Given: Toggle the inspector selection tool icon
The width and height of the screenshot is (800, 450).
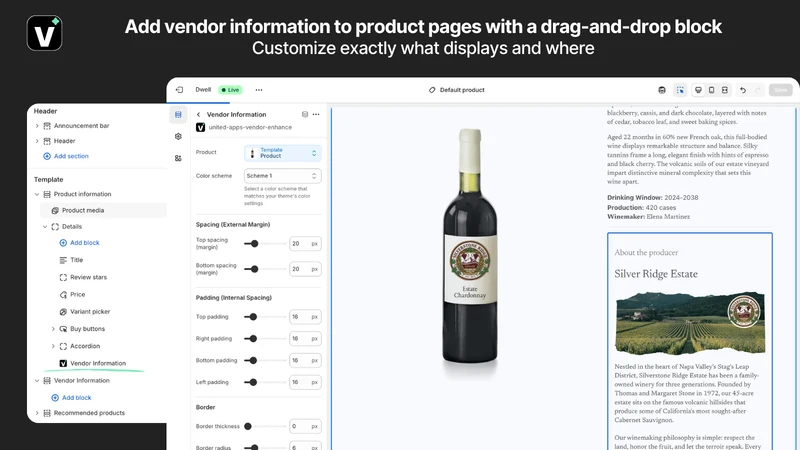Looking at the screenshot, I should 680,90.
